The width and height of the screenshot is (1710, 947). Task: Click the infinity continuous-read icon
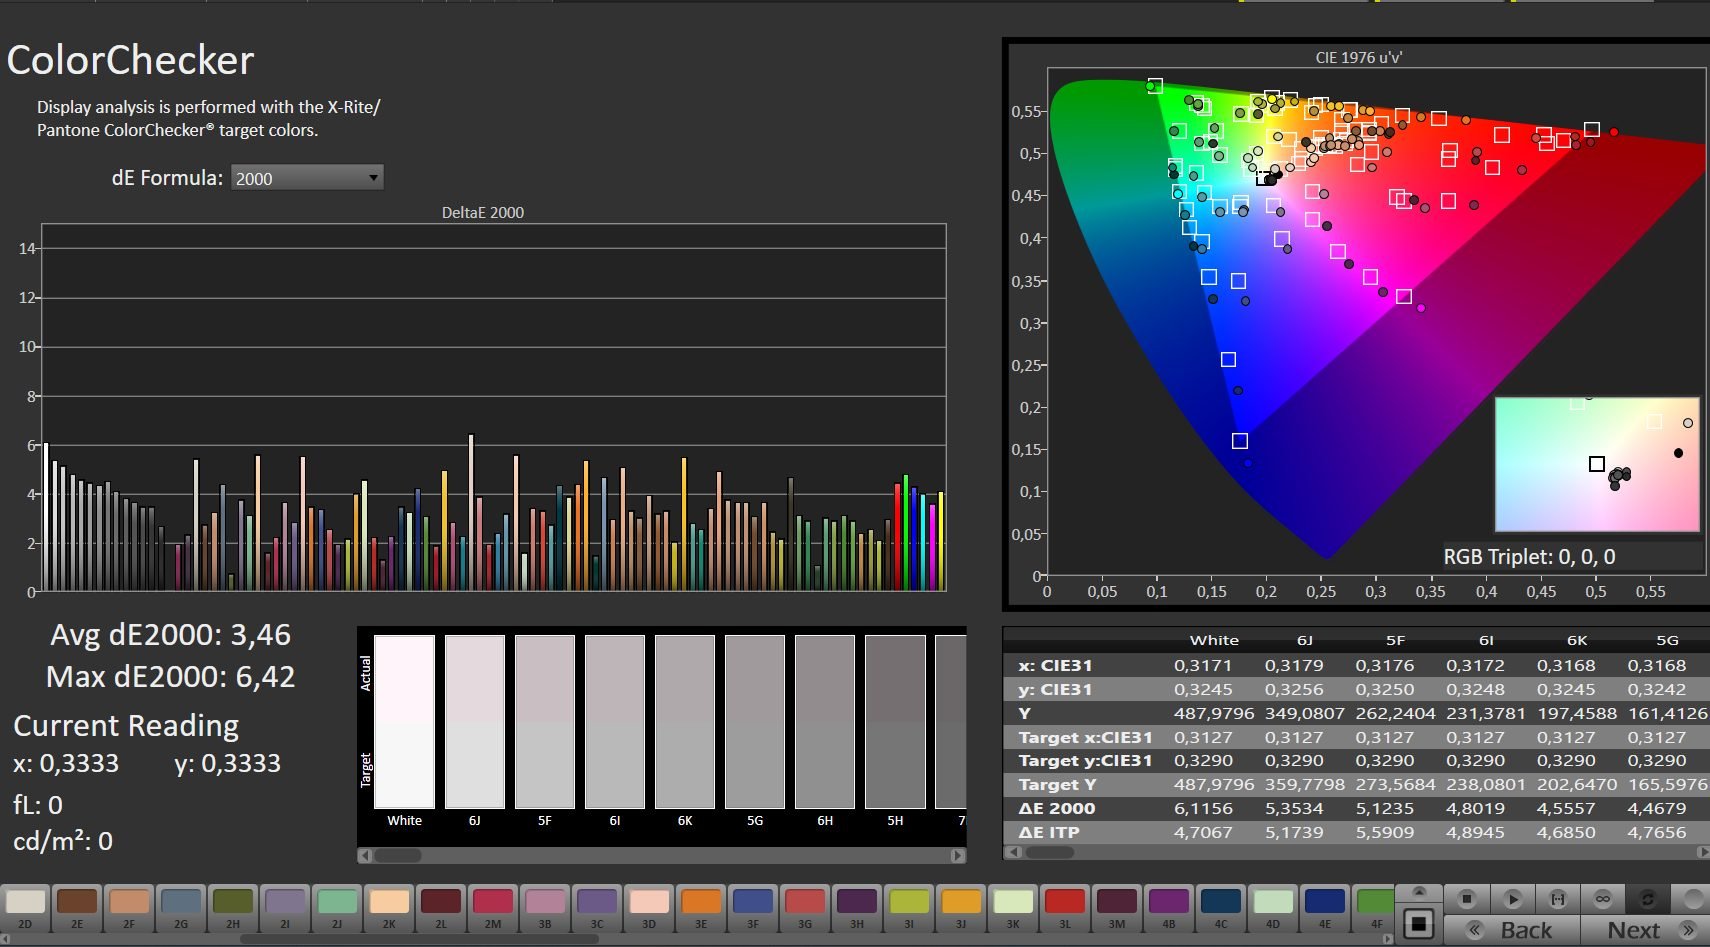click(1602, 899)
